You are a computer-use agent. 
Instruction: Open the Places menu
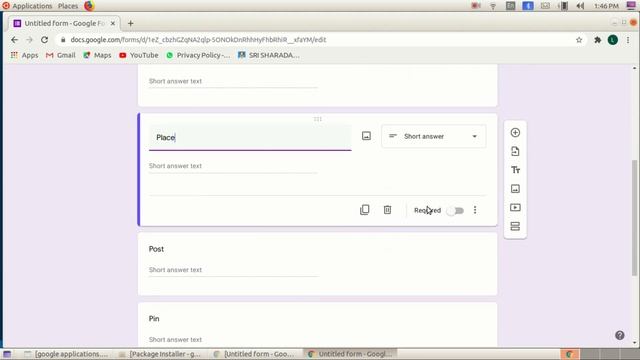coord(68,6)
